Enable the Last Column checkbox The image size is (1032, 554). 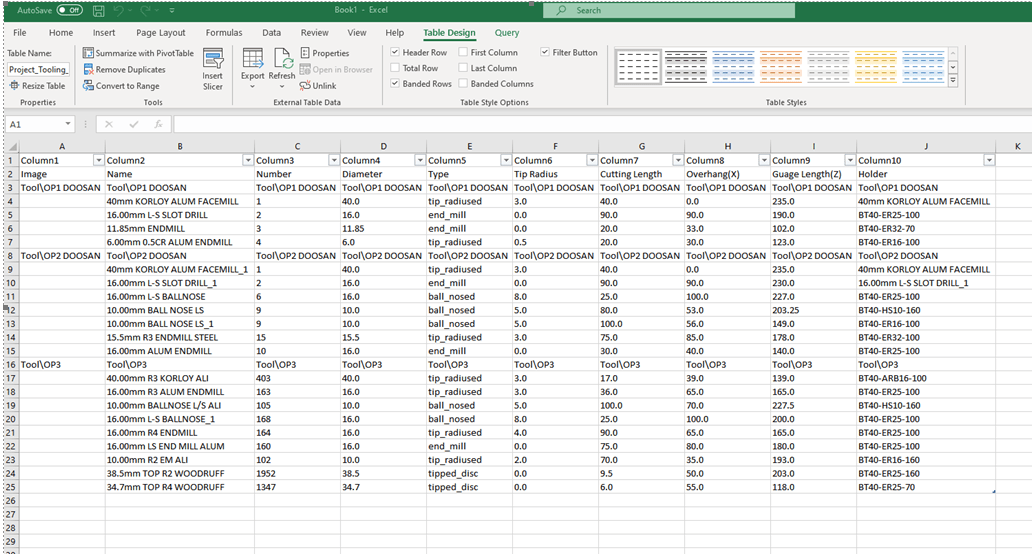tap(463, 68)
